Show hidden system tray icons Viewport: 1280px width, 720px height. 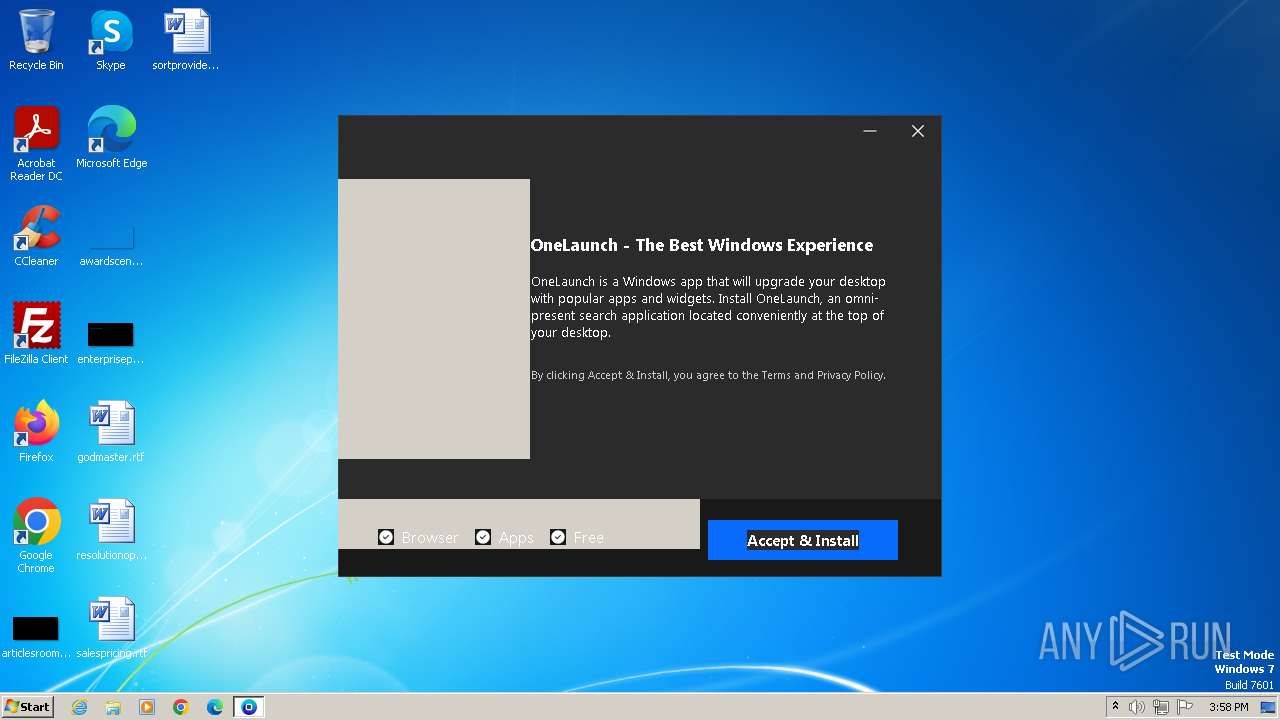[1115, 707]
